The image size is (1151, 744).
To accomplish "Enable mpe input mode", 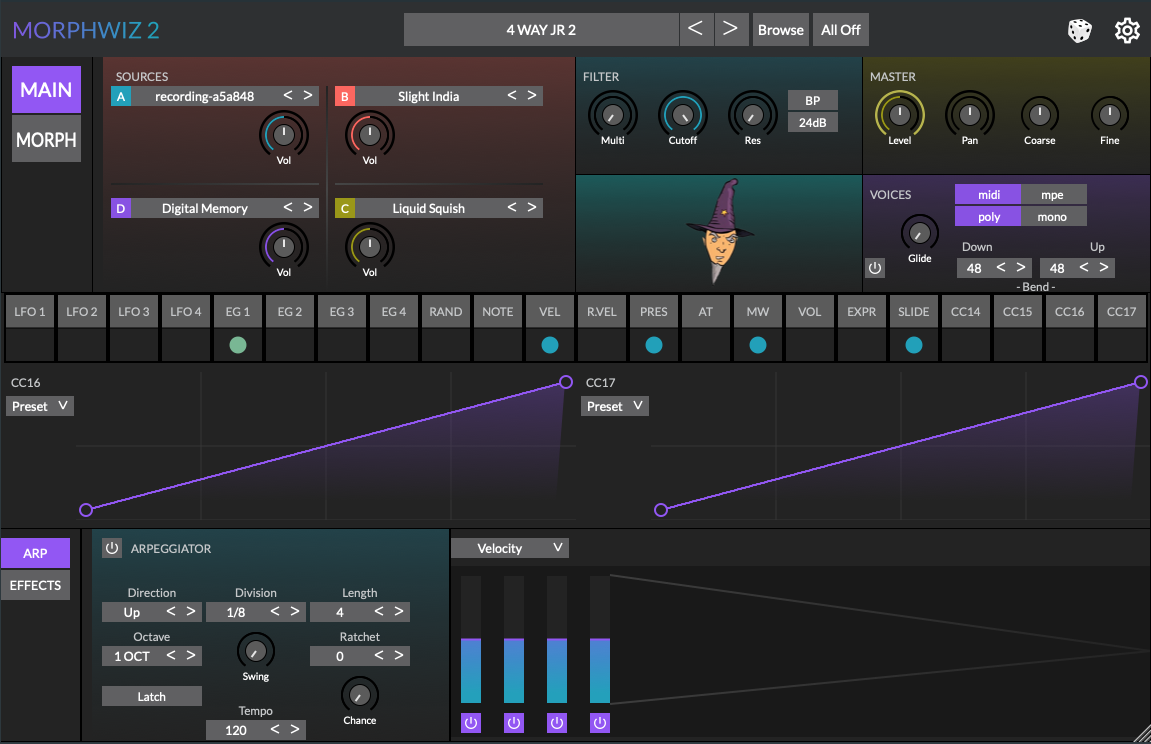I will [1052, 195].
